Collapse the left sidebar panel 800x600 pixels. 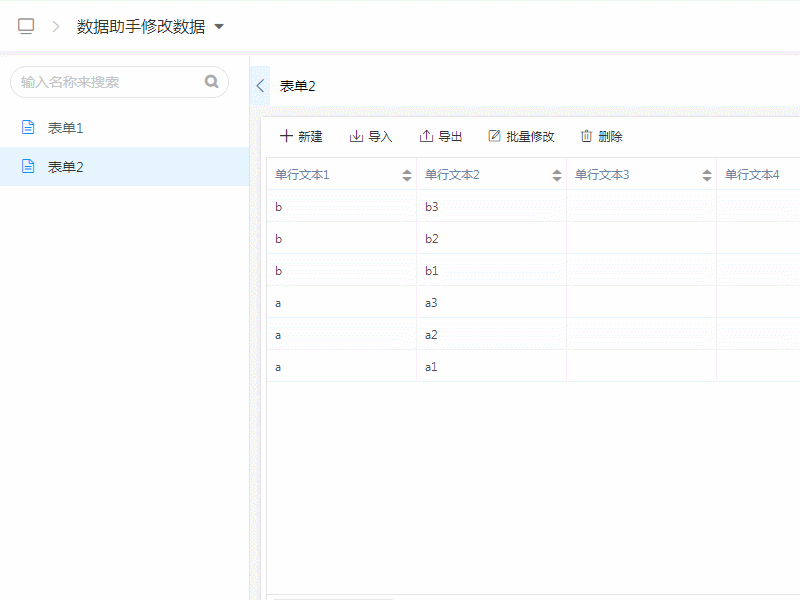[260, 86]
